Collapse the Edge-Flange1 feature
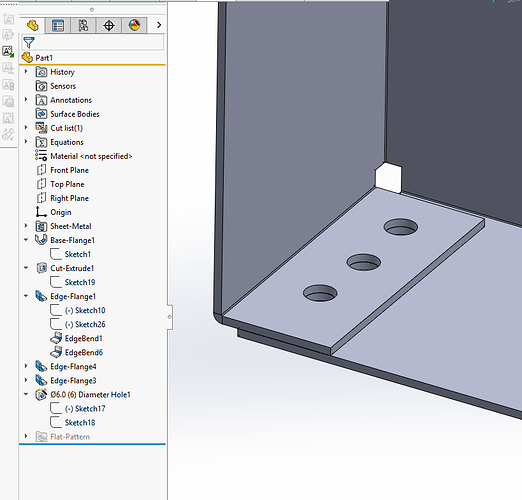The width and height of the screenshot is (522, 500). [26, 296]
